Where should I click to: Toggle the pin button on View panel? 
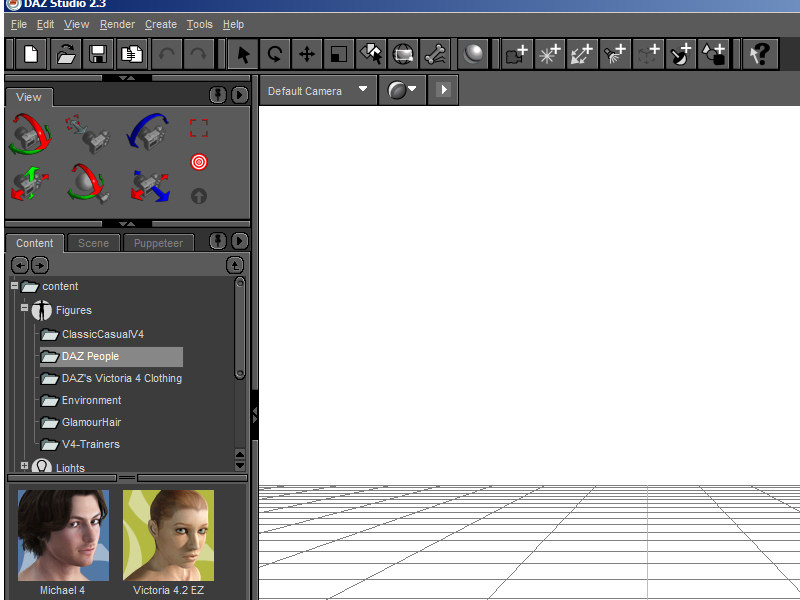coord(218,95)
